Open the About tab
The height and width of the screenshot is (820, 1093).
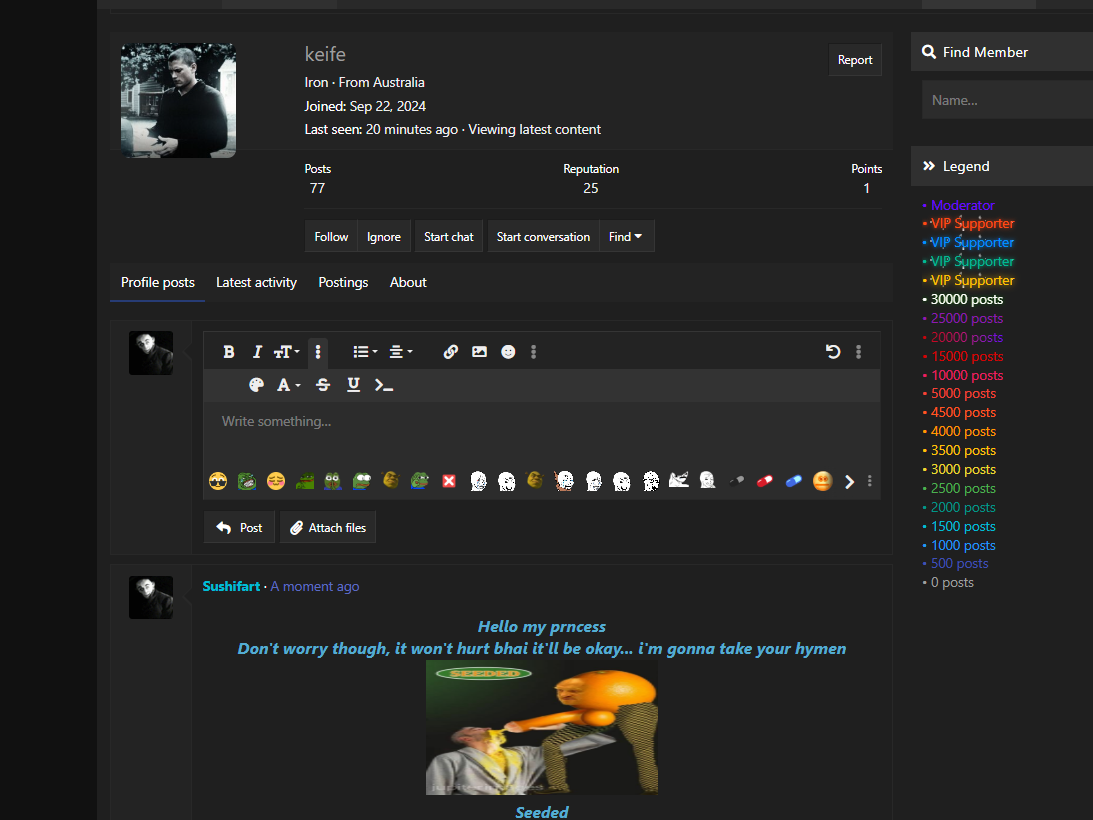tap(408, 282)
